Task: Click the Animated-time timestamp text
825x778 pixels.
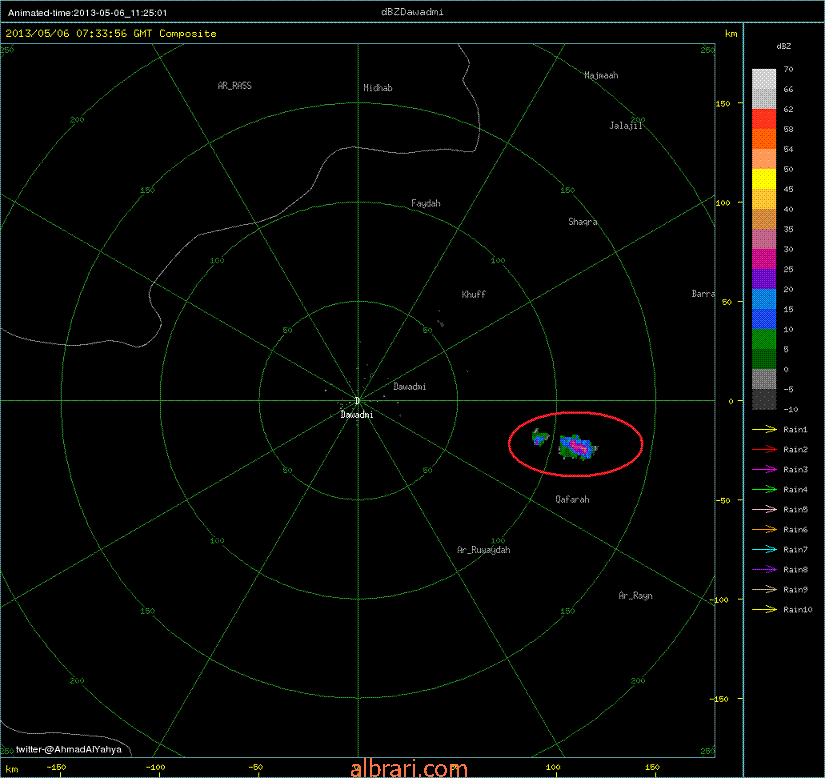Action: point(87,13)
